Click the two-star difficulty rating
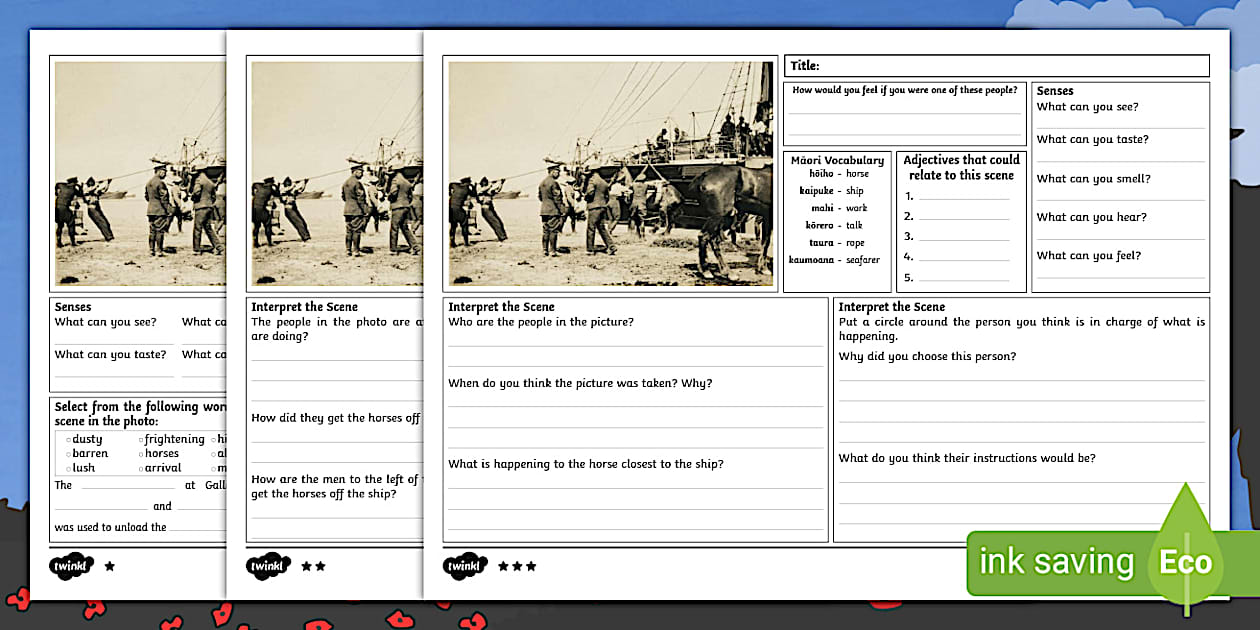Viewport: 1260px width, 630px height. [312, 567]
